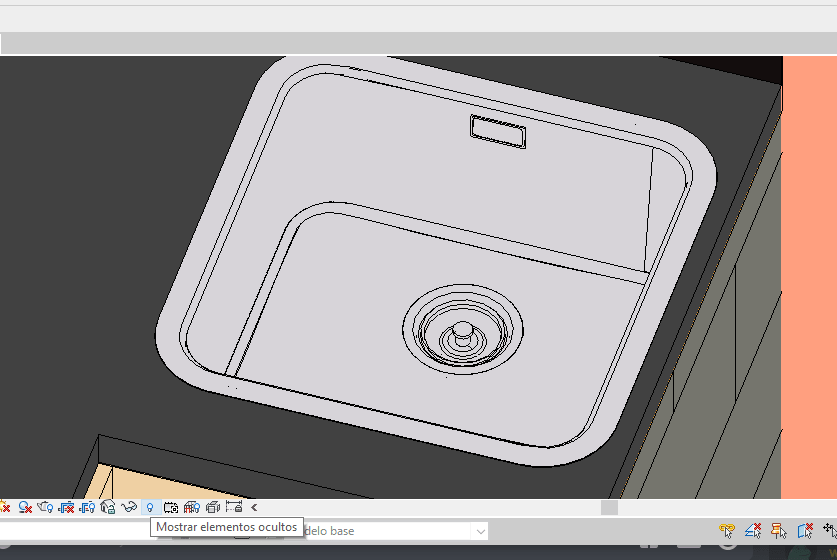
Task: Open the Modelo base dropdown arrow
Action: point(481,531)
